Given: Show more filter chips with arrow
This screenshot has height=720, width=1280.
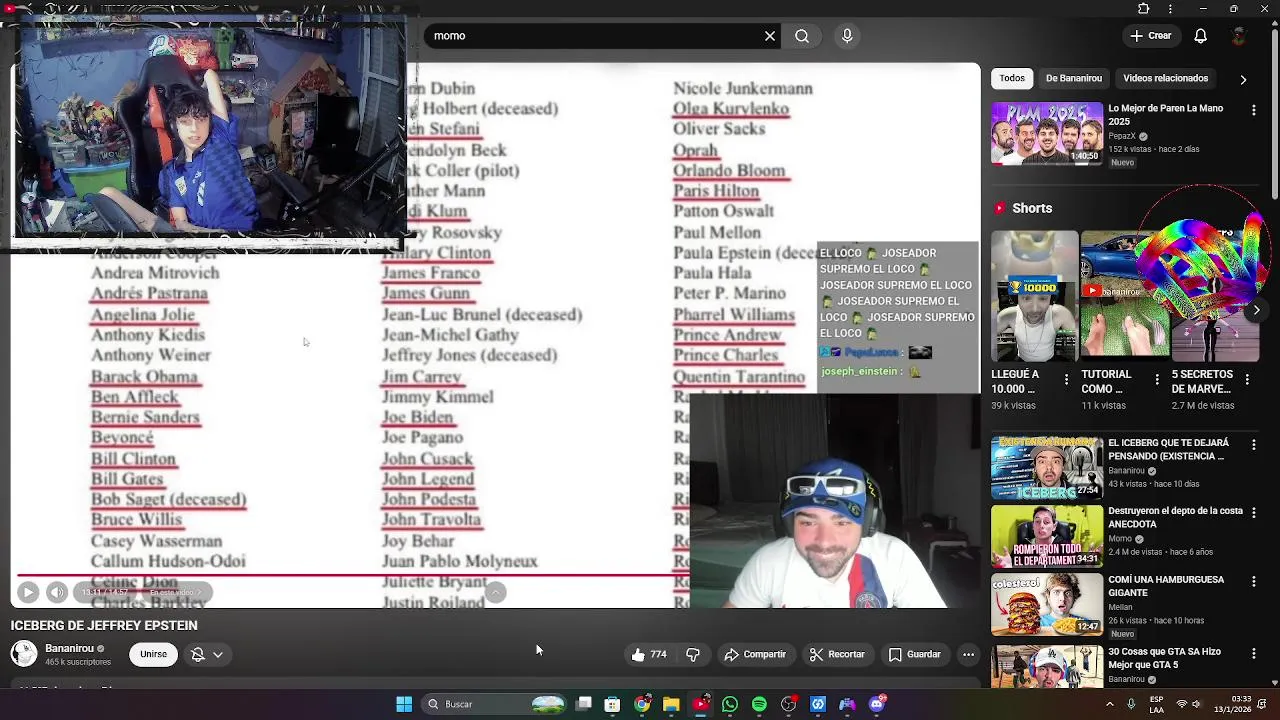Looking at the screenshot, I should pyautogui.click(x=1243, y=79).
